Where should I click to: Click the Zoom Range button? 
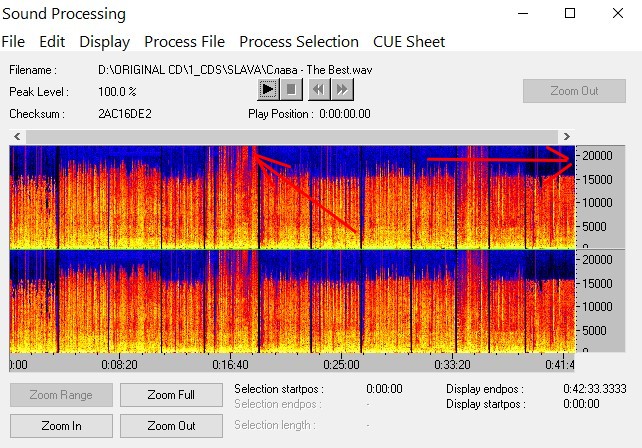[61, 395]
